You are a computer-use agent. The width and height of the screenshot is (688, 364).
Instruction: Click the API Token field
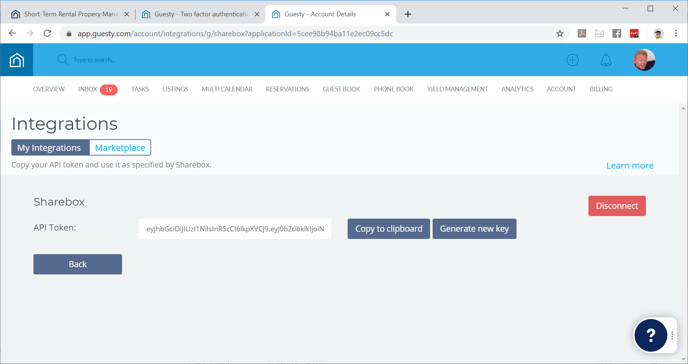[235, 229]
